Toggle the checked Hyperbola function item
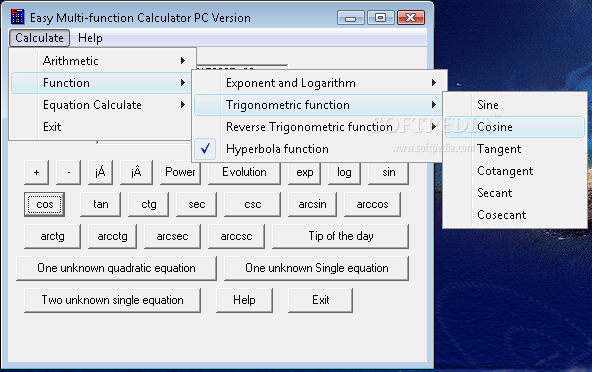Image resolution: width=592 pixels, height=372 pixels. point(319,148)
